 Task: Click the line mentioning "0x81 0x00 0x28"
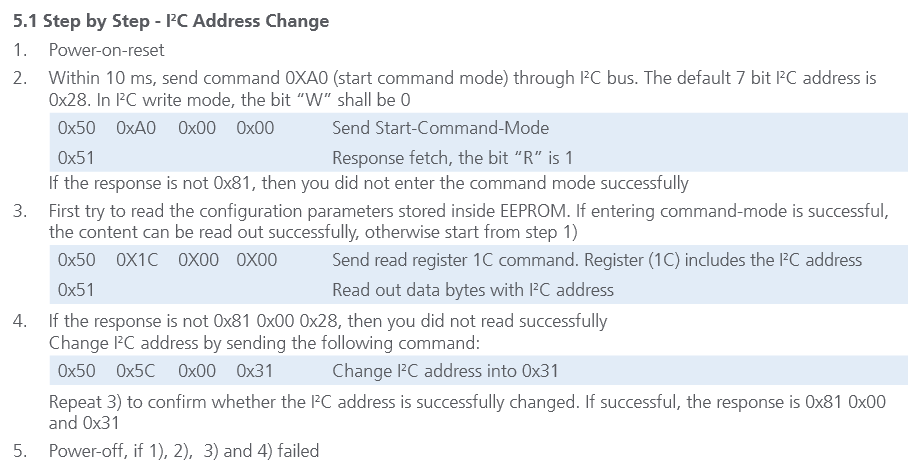pyautogui.click(x=327, y=321)
